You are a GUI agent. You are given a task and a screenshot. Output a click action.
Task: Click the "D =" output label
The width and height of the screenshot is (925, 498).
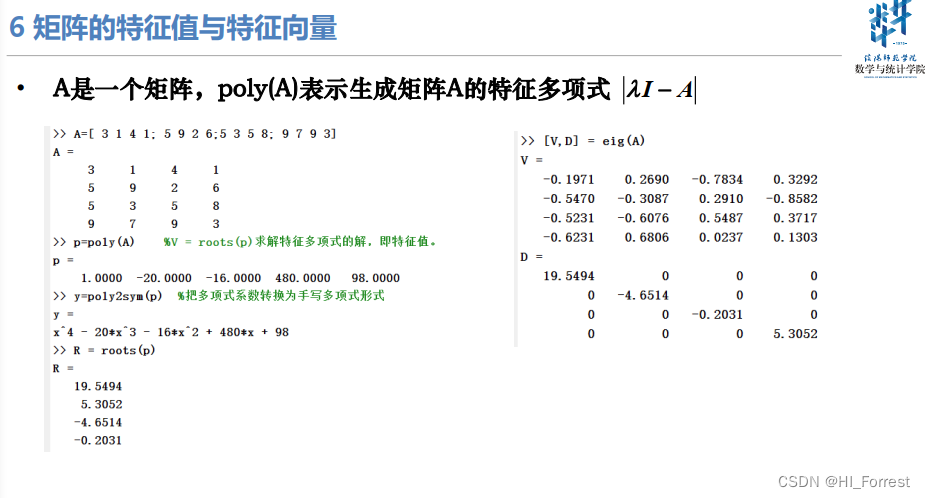532,257
